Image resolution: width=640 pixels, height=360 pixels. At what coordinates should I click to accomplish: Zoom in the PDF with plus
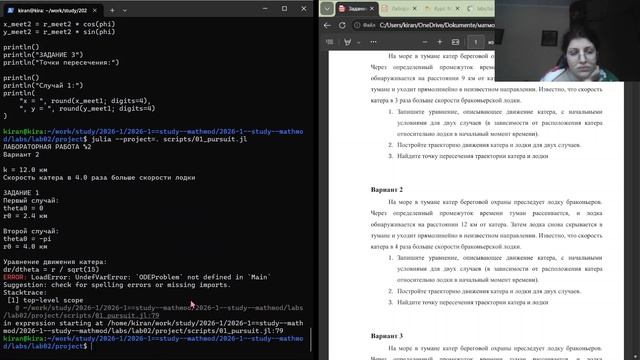coord(440,42)
